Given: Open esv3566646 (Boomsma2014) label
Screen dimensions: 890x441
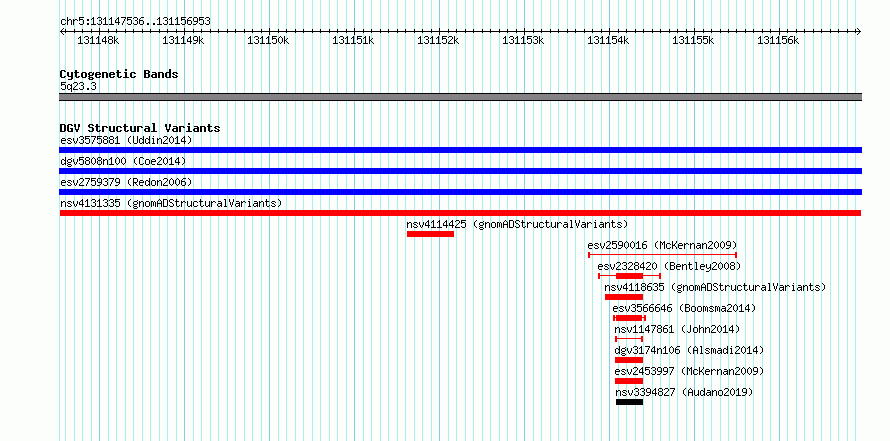Looking at the screenshot, I should (x=684, y=308).
